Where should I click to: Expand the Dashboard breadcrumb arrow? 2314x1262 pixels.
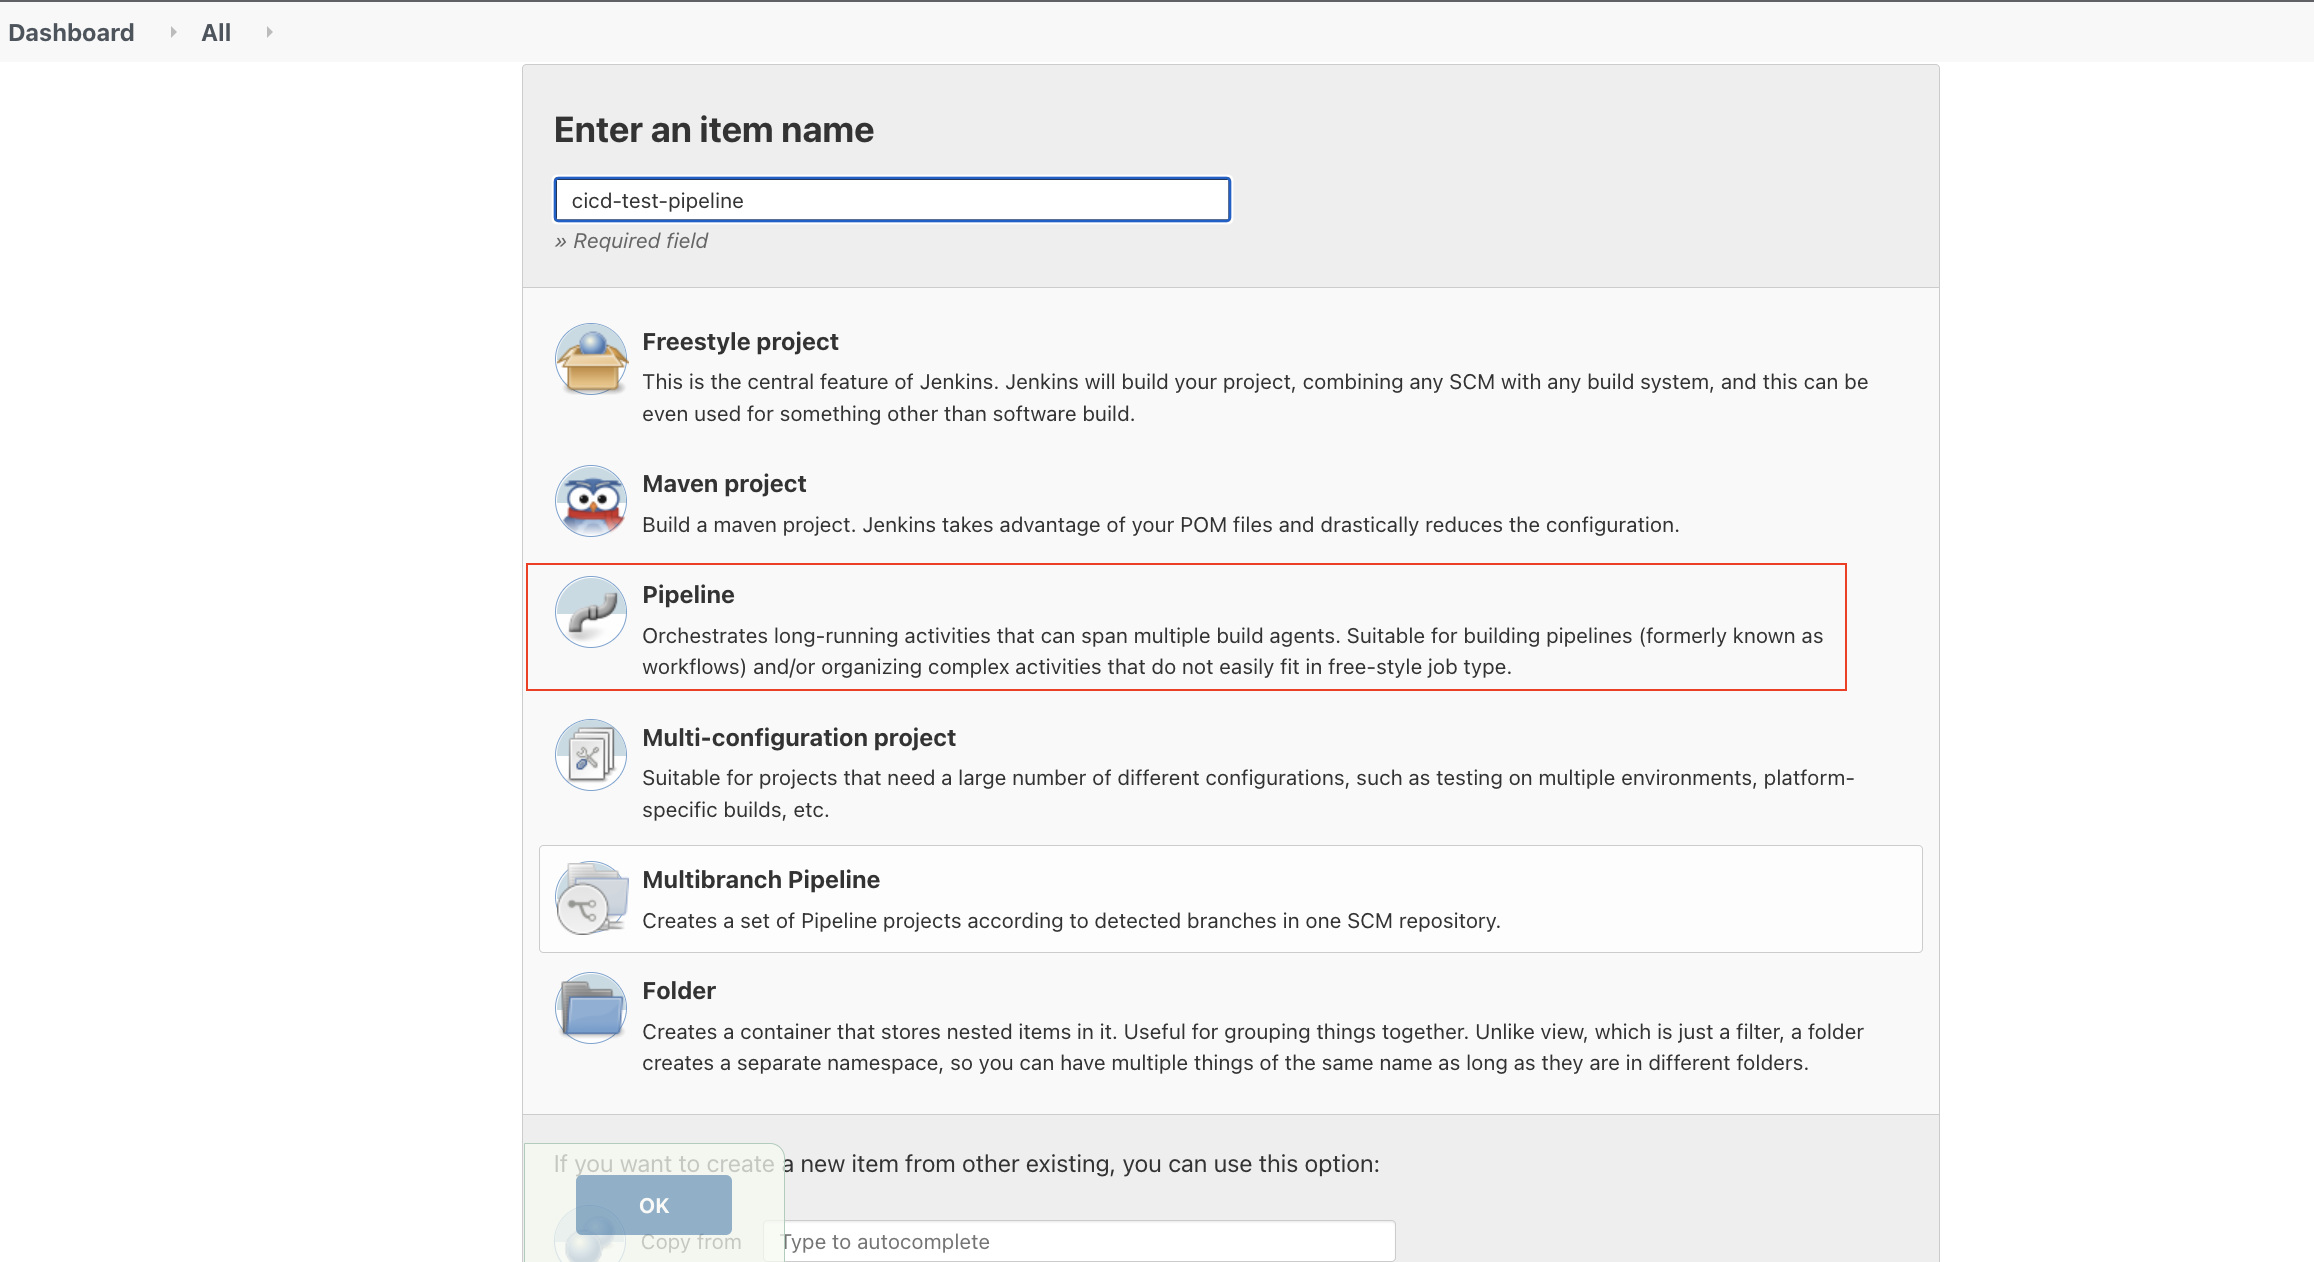point(173,32)
